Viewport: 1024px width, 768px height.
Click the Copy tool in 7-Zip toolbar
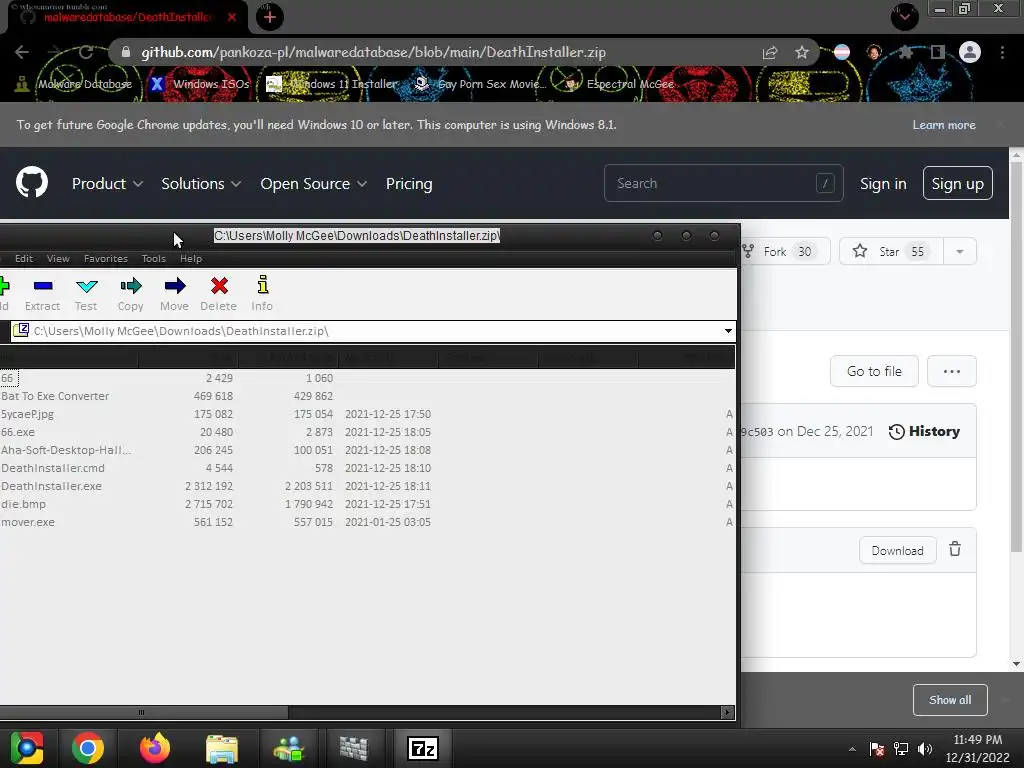[x=131, y=293]
